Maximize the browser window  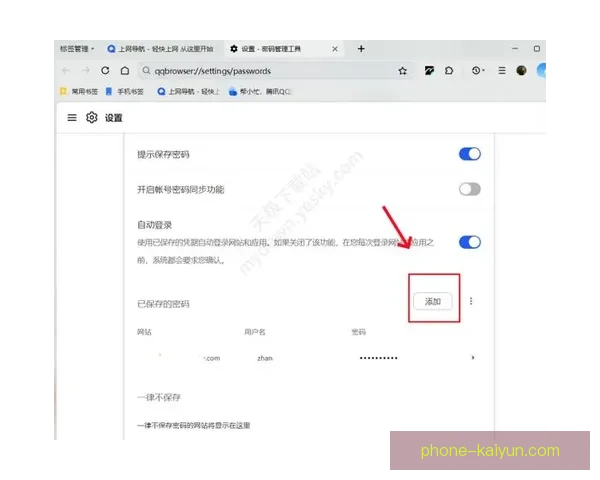pyautogui.click(x=537, y=49)
